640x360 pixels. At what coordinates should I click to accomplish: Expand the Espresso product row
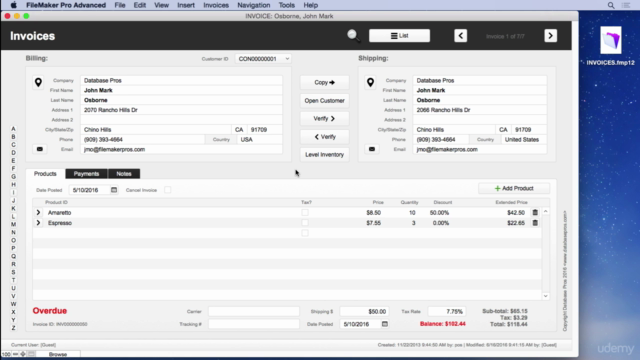point(38,223)
